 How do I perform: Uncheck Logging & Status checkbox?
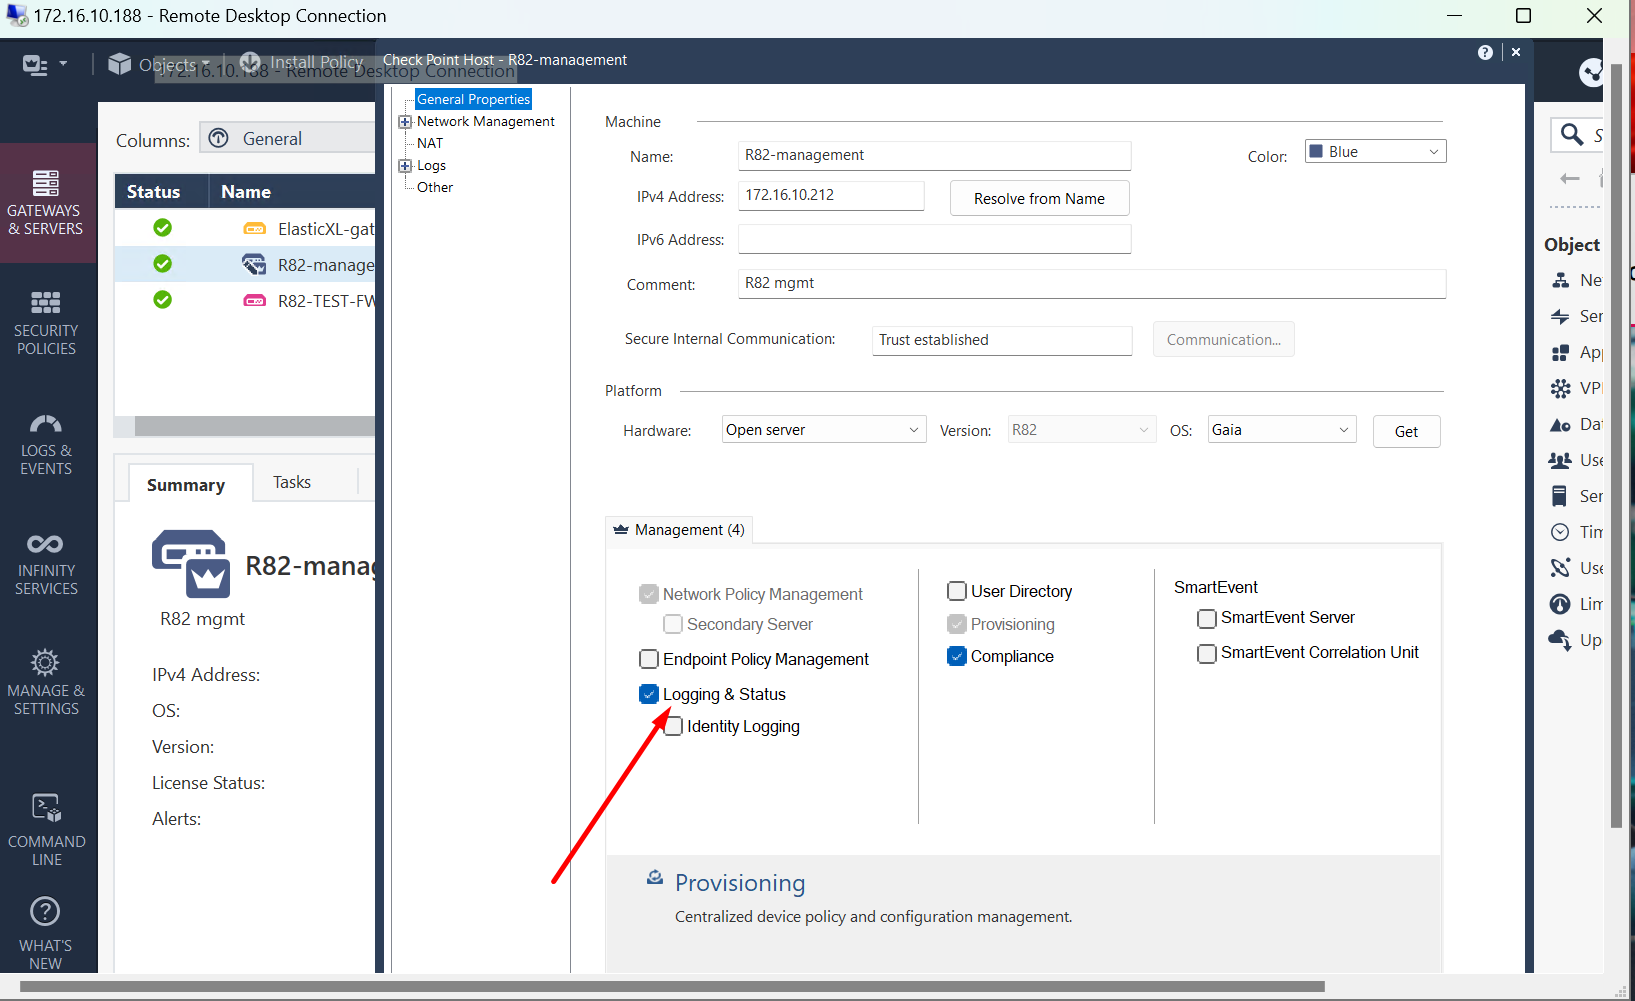click(649, 694)
